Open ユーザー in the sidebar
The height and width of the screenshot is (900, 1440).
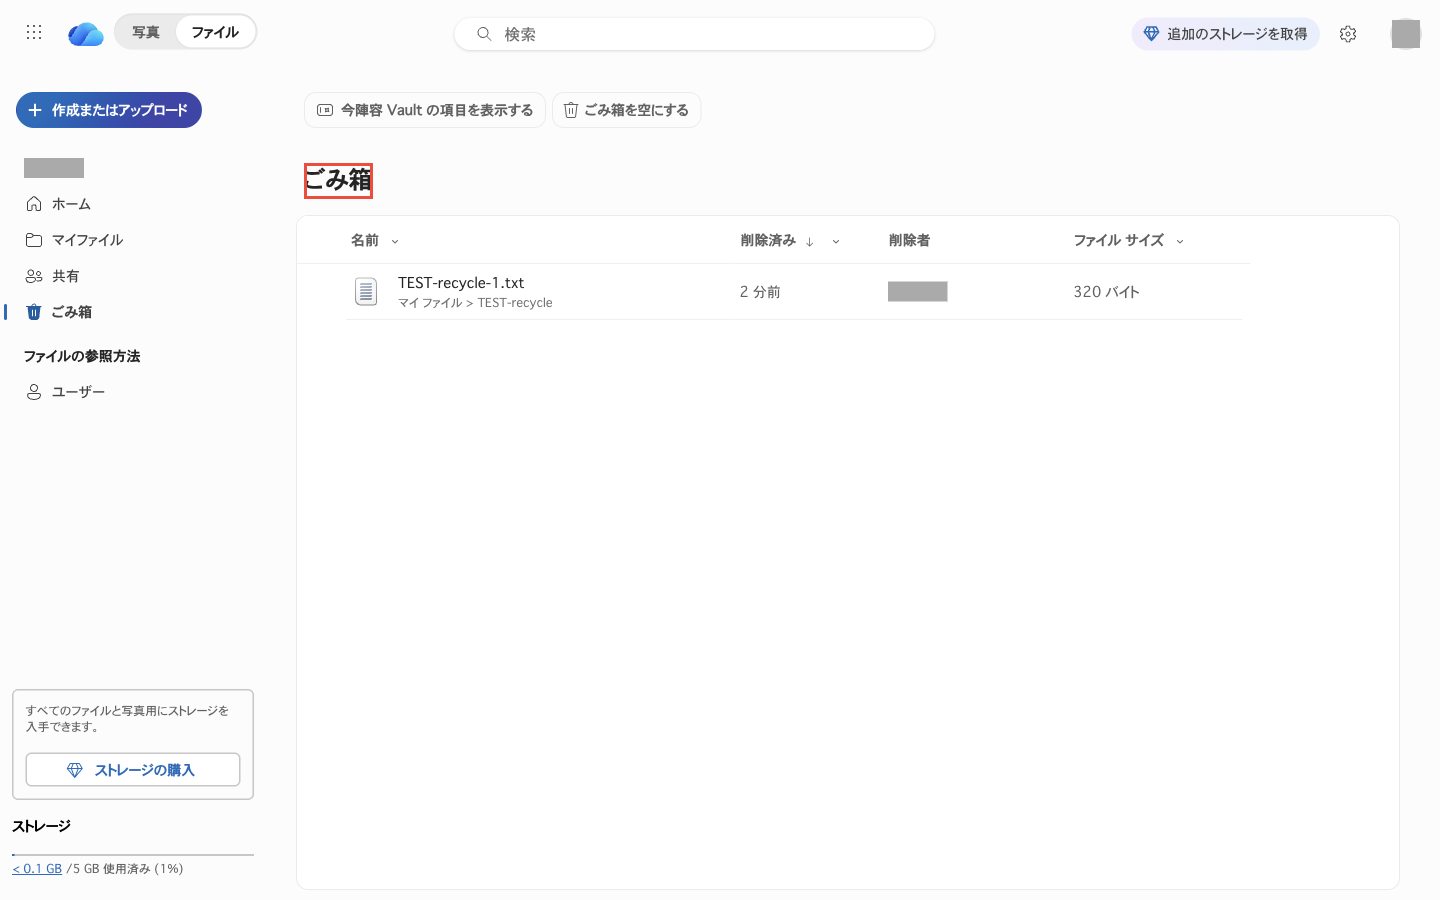point(78,392)
